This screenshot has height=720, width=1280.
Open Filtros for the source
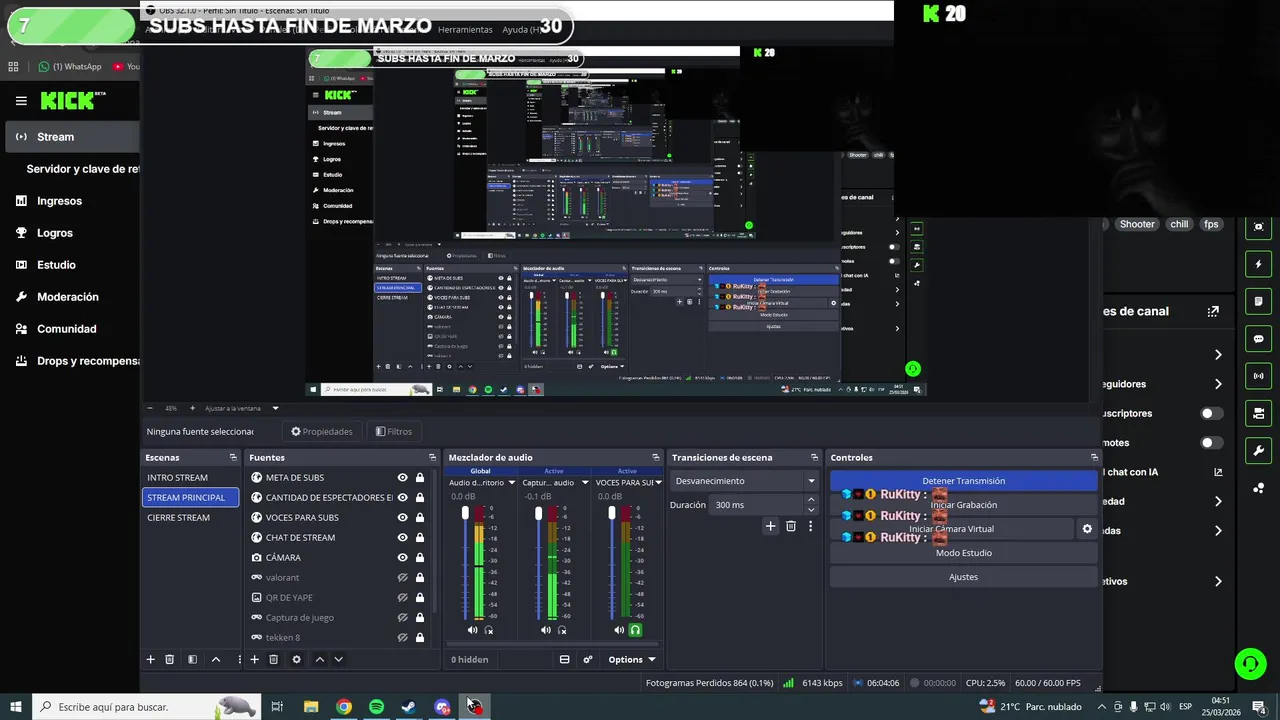click(x=394, y=431)
